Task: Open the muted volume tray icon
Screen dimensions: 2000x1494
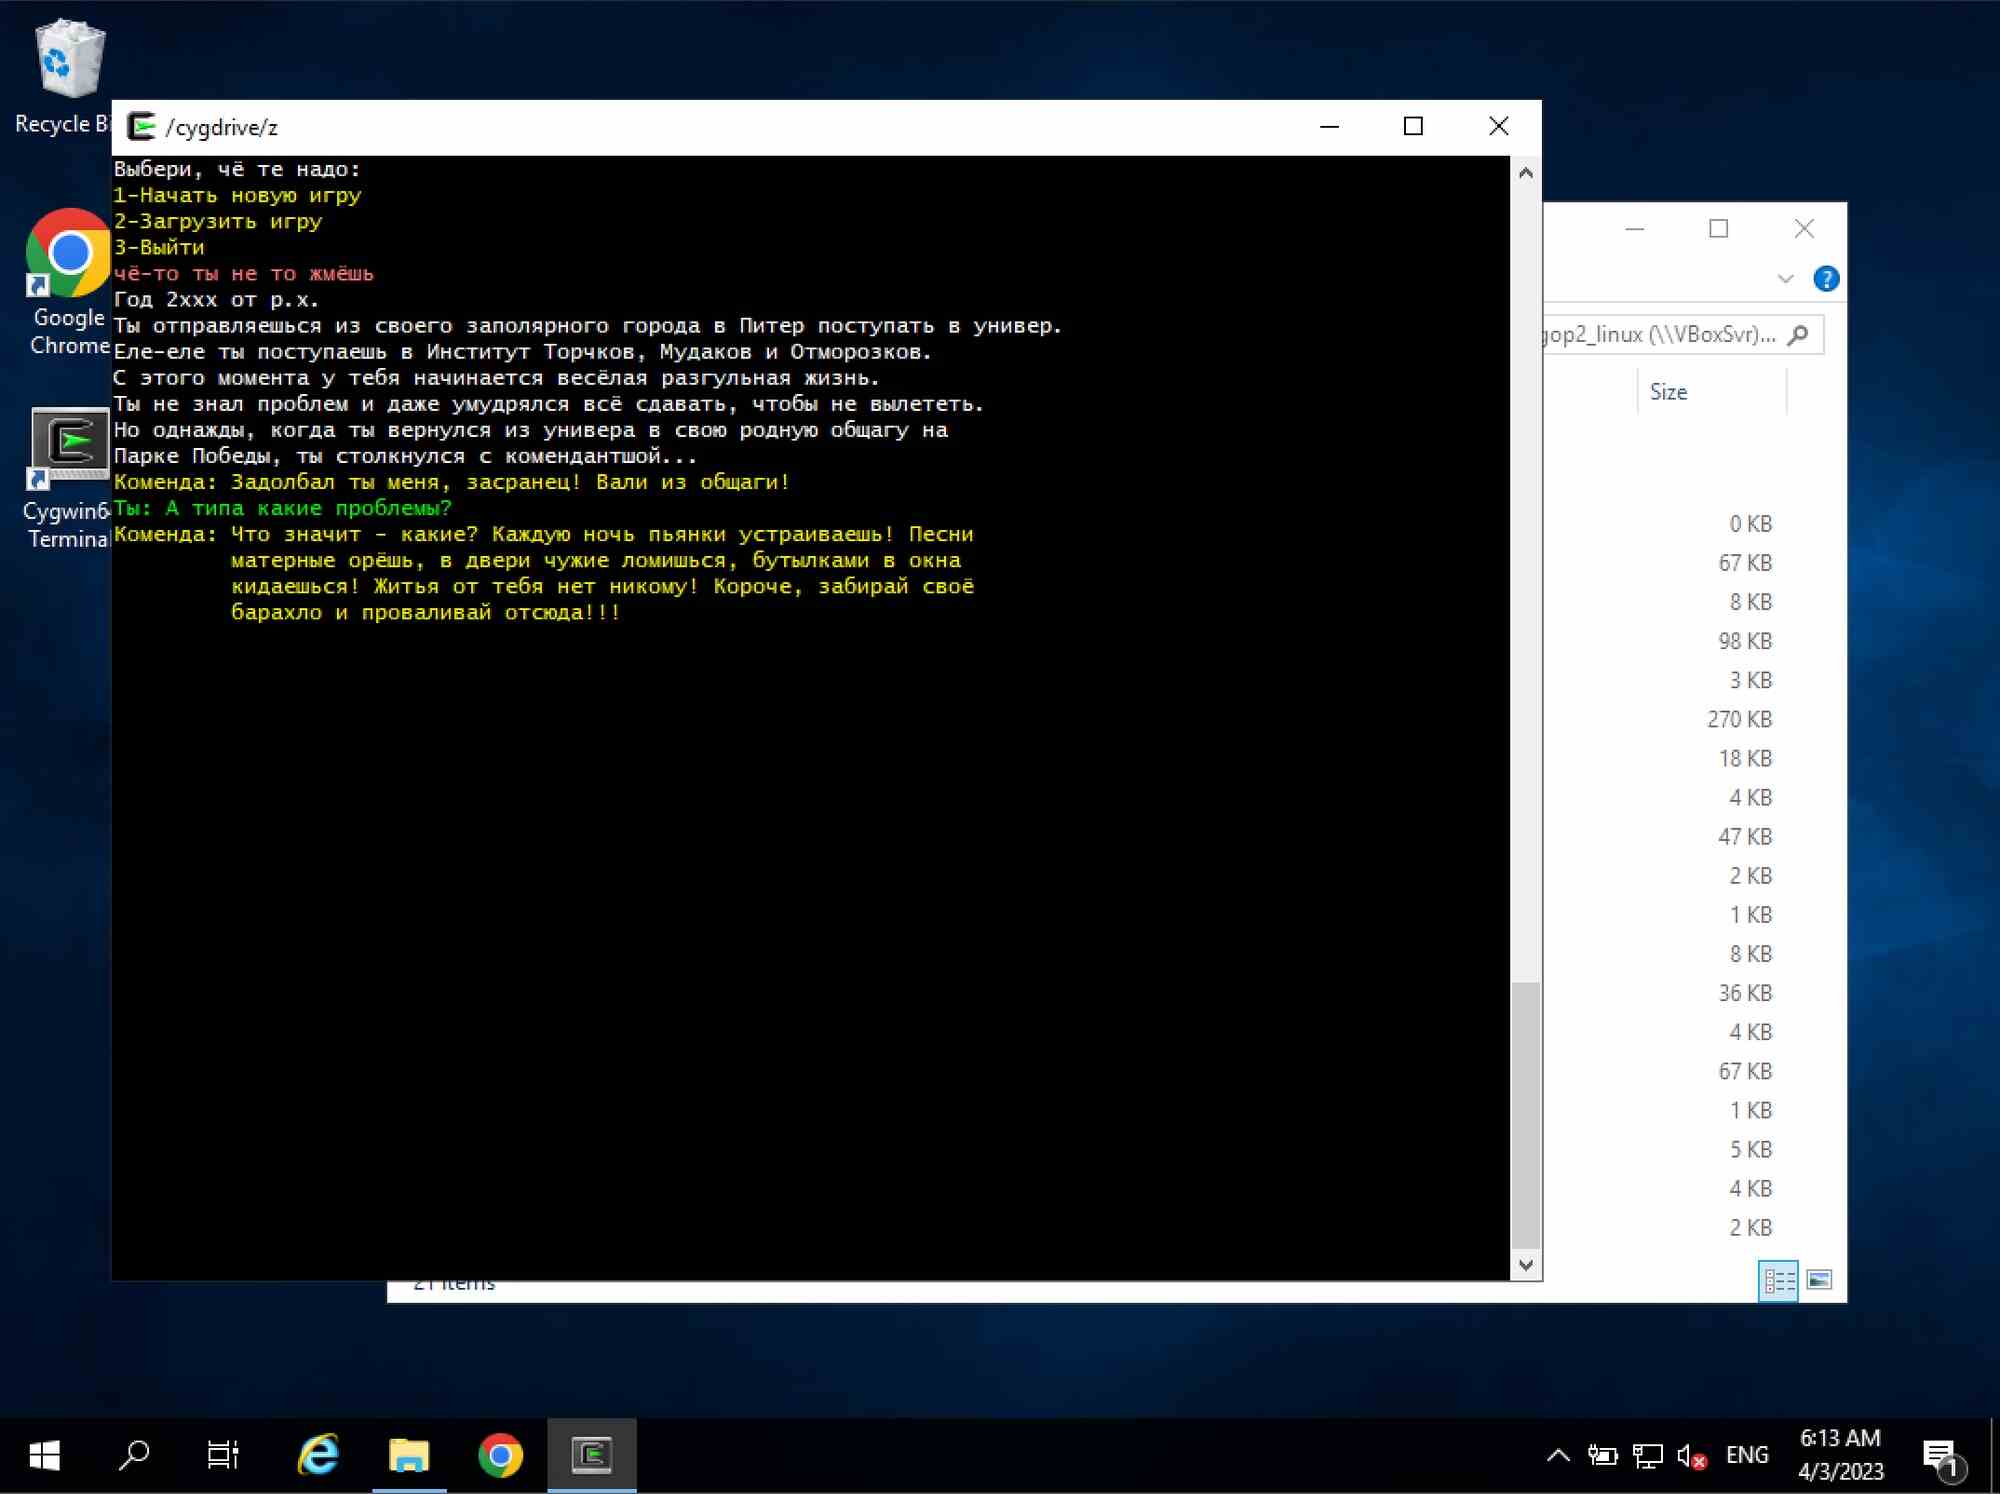Action: click(1692, 1456)
